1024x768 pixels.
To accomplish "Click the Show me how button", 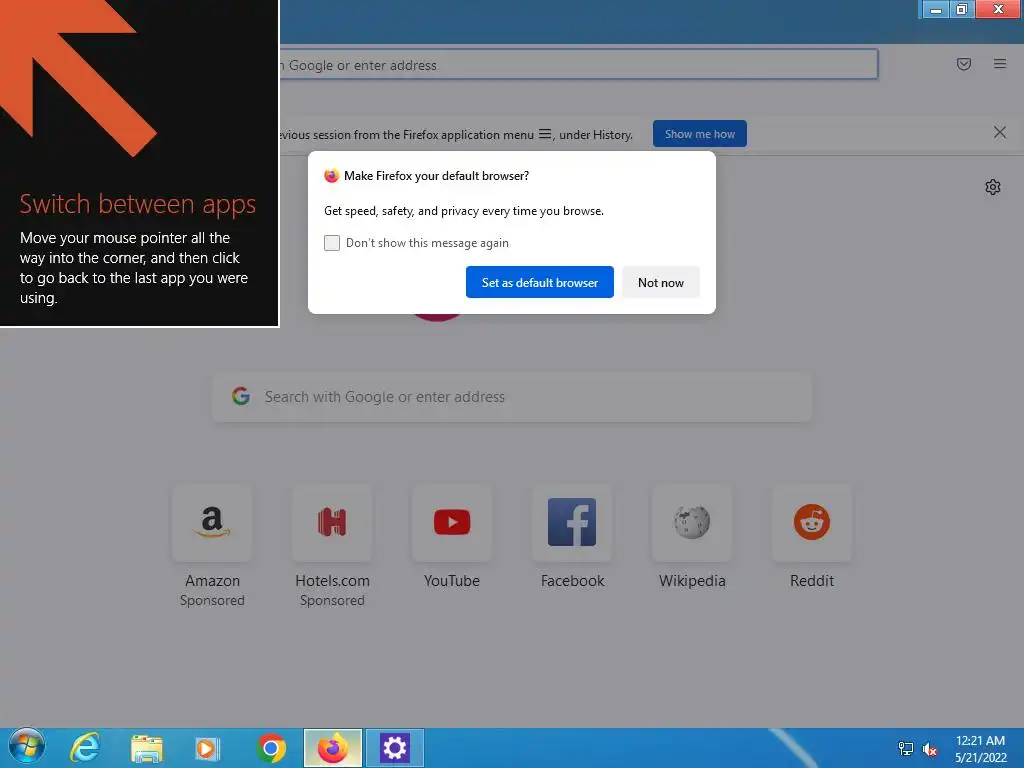I will (699, 134).
